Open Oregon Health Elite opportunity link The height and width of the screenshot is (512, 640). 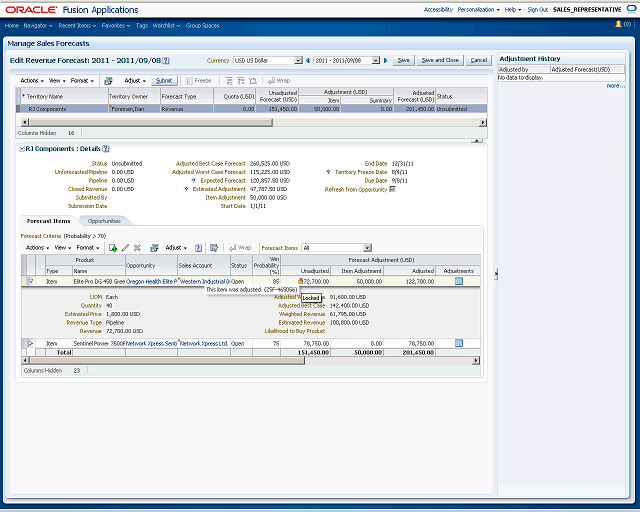point(152,281)
